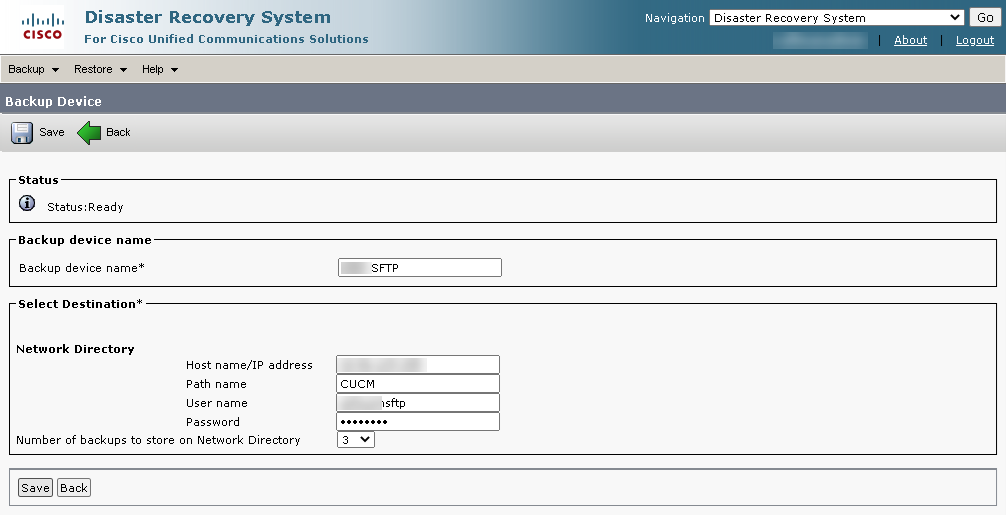The height and width of the screenshot is (515, 1006).
Task: Click the floppy disk Save icon
Action: (22, 133)
